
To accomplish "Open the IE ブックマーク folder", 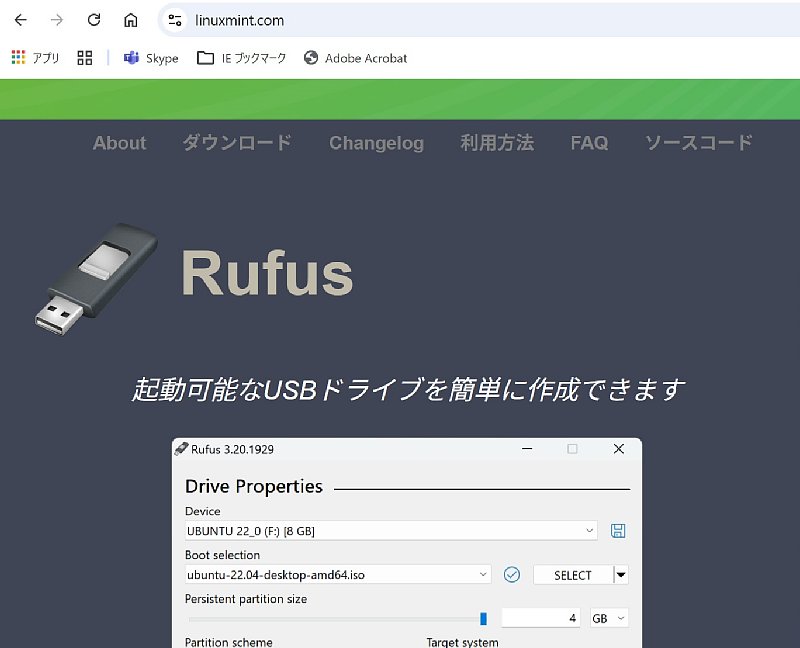I will 241,58.
